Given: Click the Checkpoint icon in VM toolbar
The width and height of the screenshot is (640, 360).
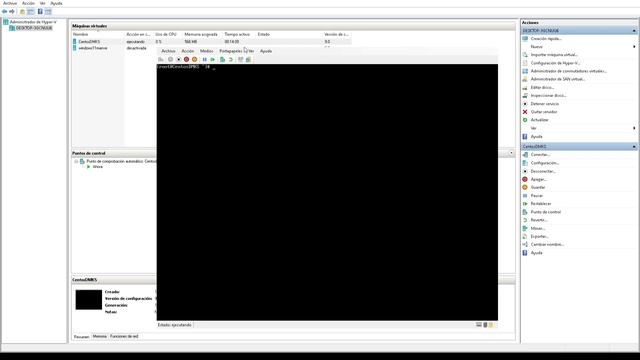Looking at the screenshot, I should [222, 60].
